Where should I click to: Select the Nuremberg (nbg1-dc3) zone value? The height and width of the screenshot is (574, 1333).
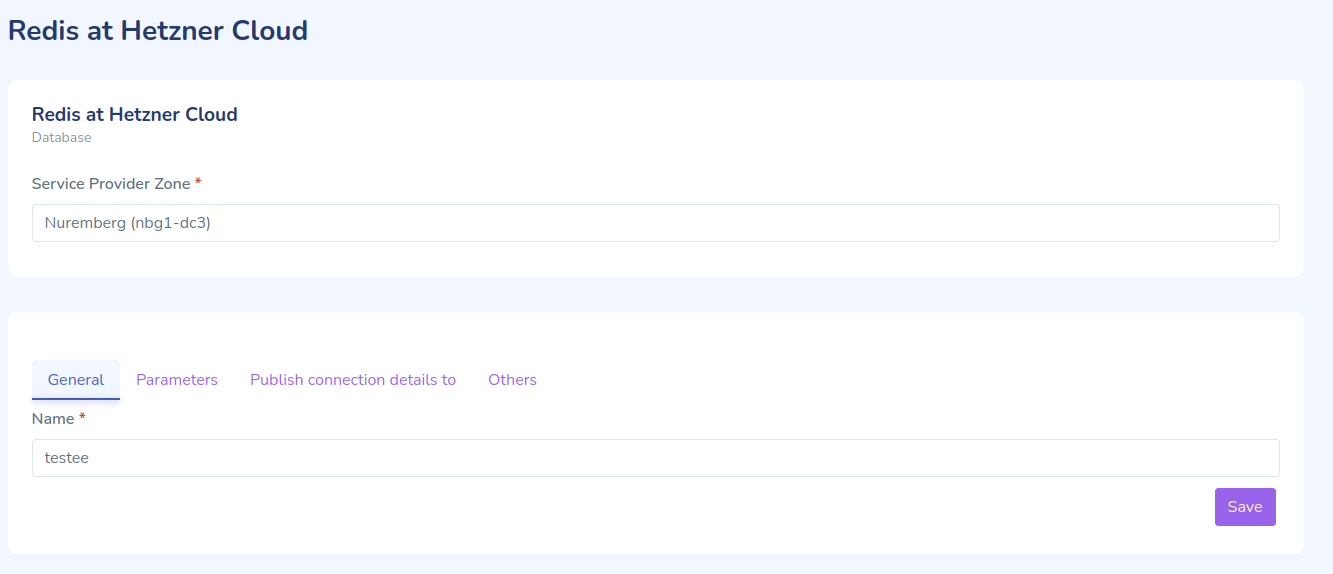[128, 223]
